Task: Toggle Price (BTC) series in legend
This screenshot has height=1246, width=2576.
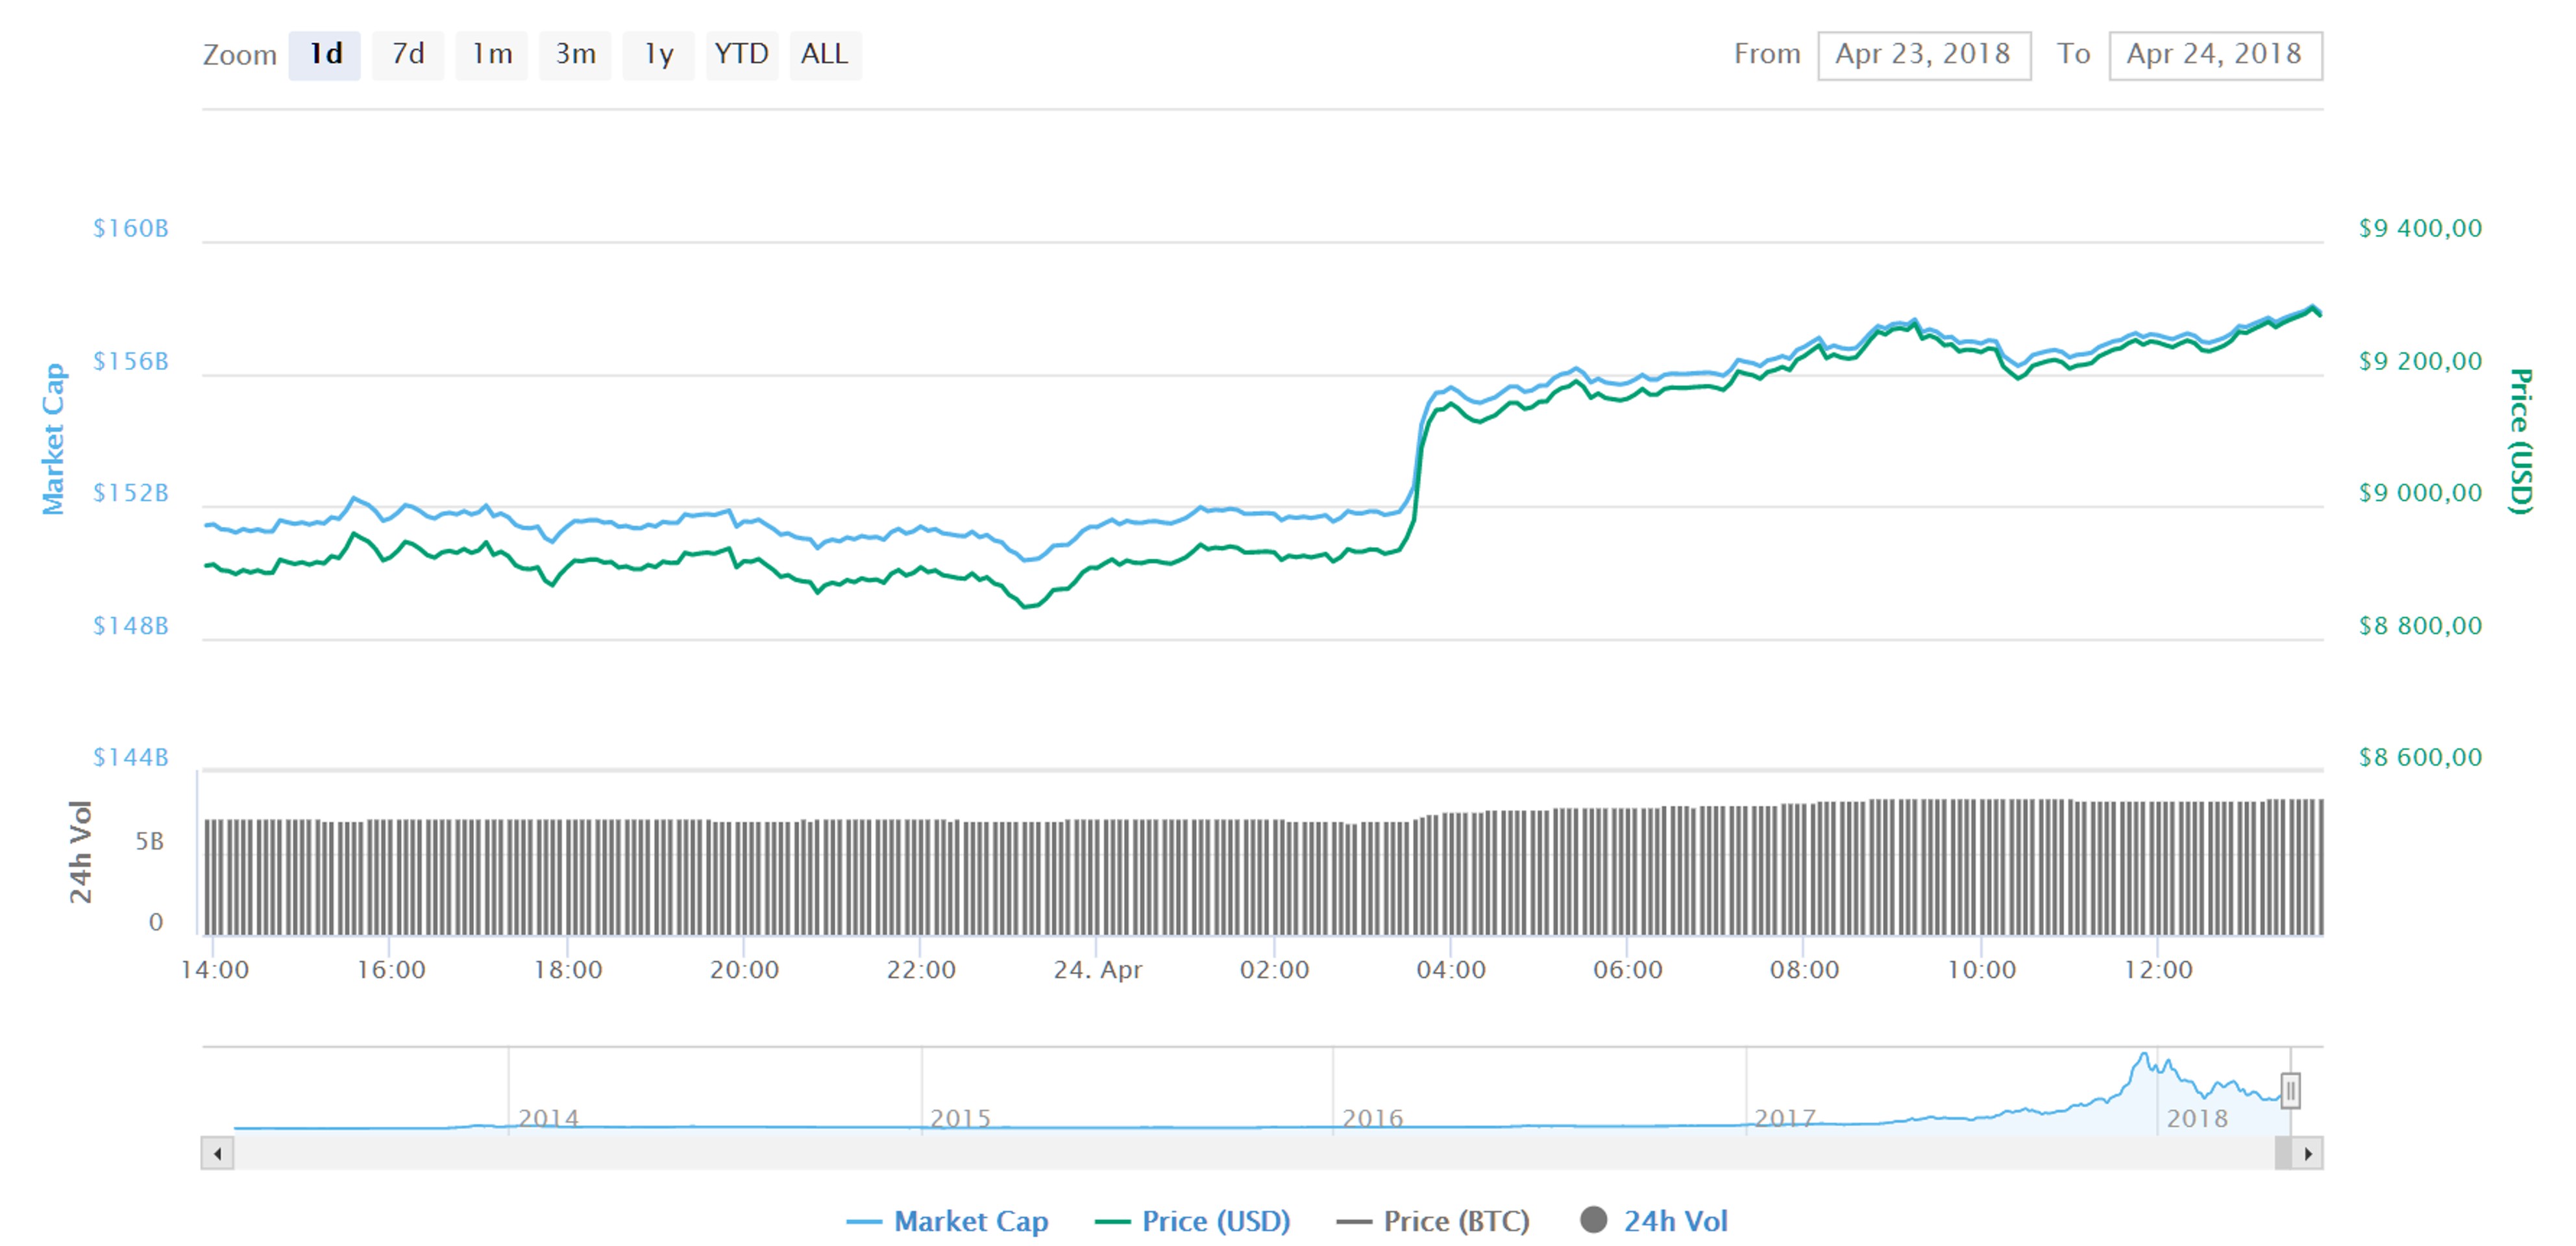Action: [1433, 1221]
